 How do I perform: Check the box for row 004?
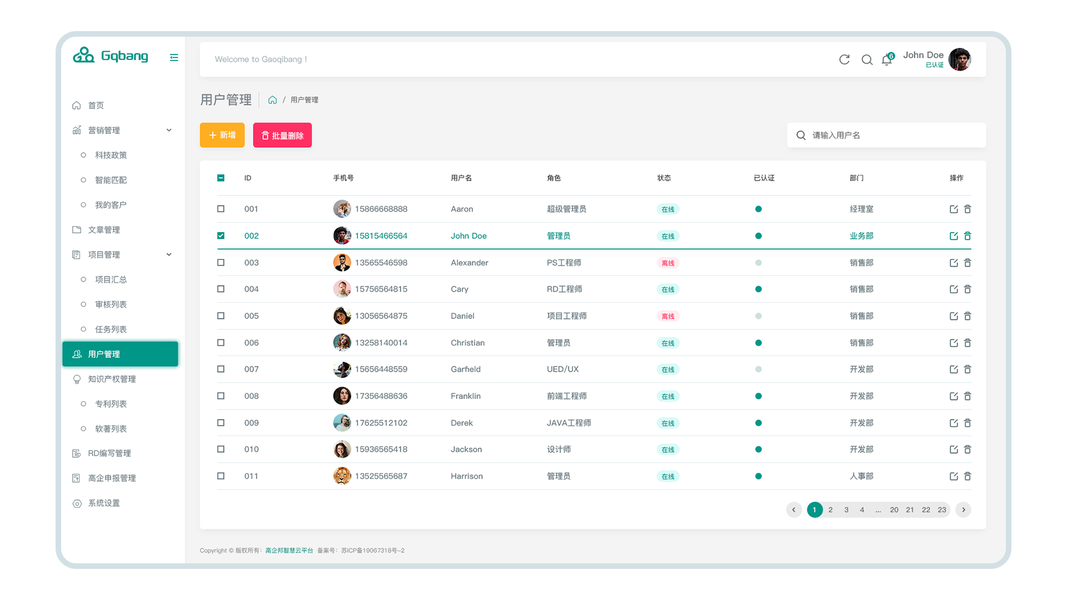click(x=220, y=289)
